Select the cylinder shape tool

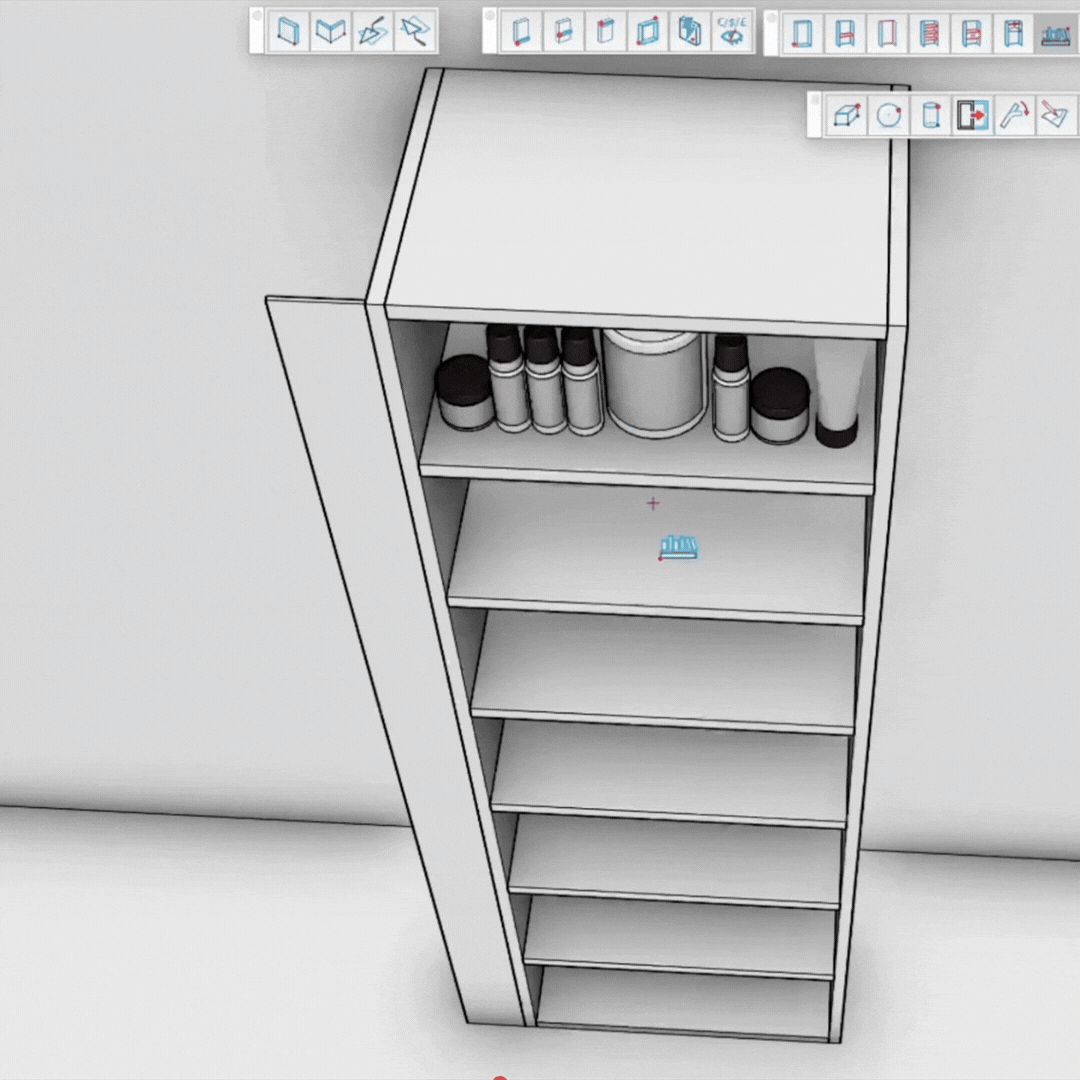pos(930,116)
